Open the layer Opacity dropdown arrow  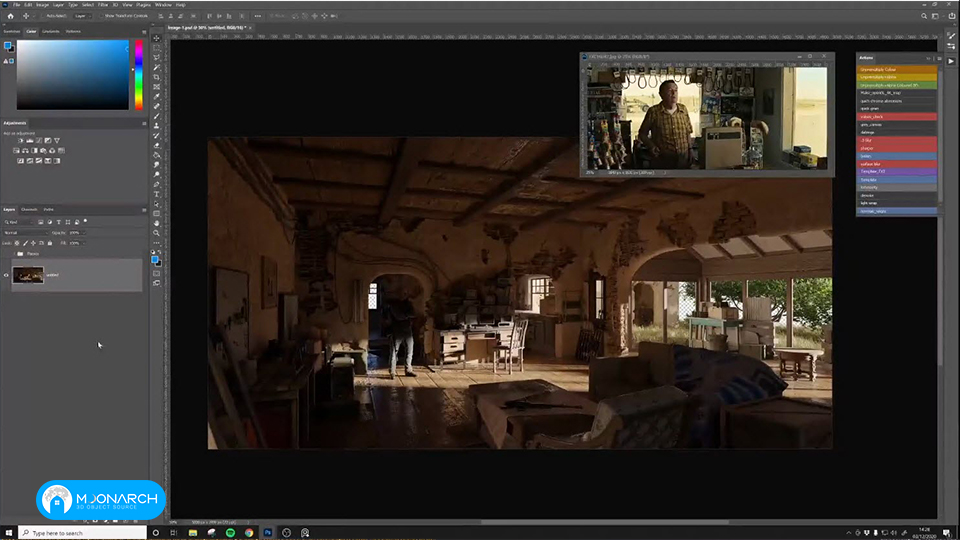click(x=83, y=233)
